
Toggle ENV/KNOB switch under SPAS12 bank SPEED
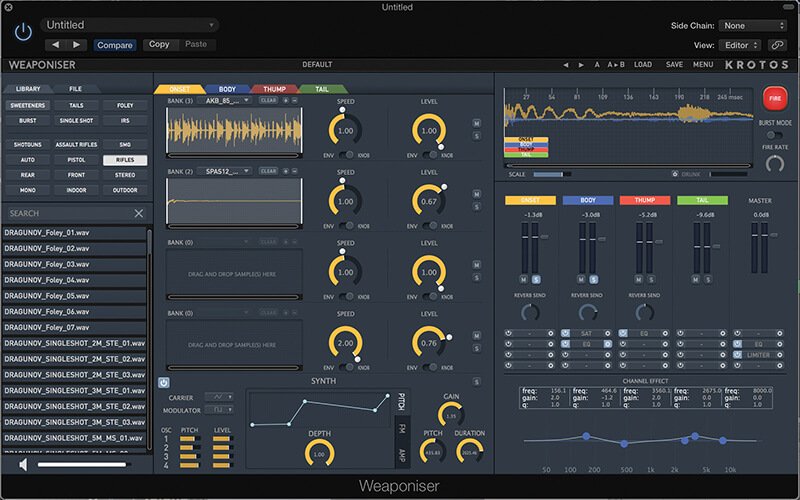pyautogui.click(x=346, y=226)
